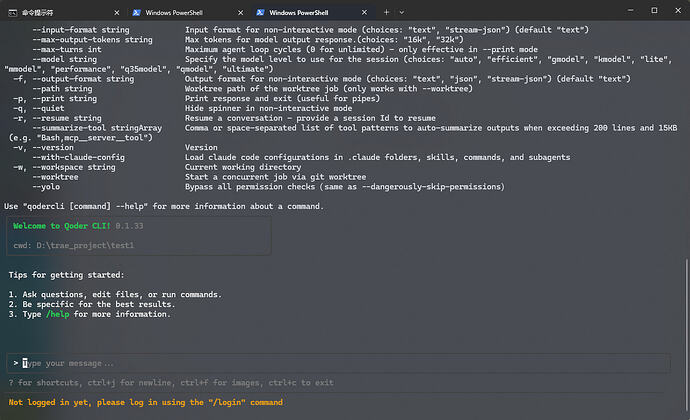
Task: Click the '--yolo' option text
Action: click(x=46, y=187)
